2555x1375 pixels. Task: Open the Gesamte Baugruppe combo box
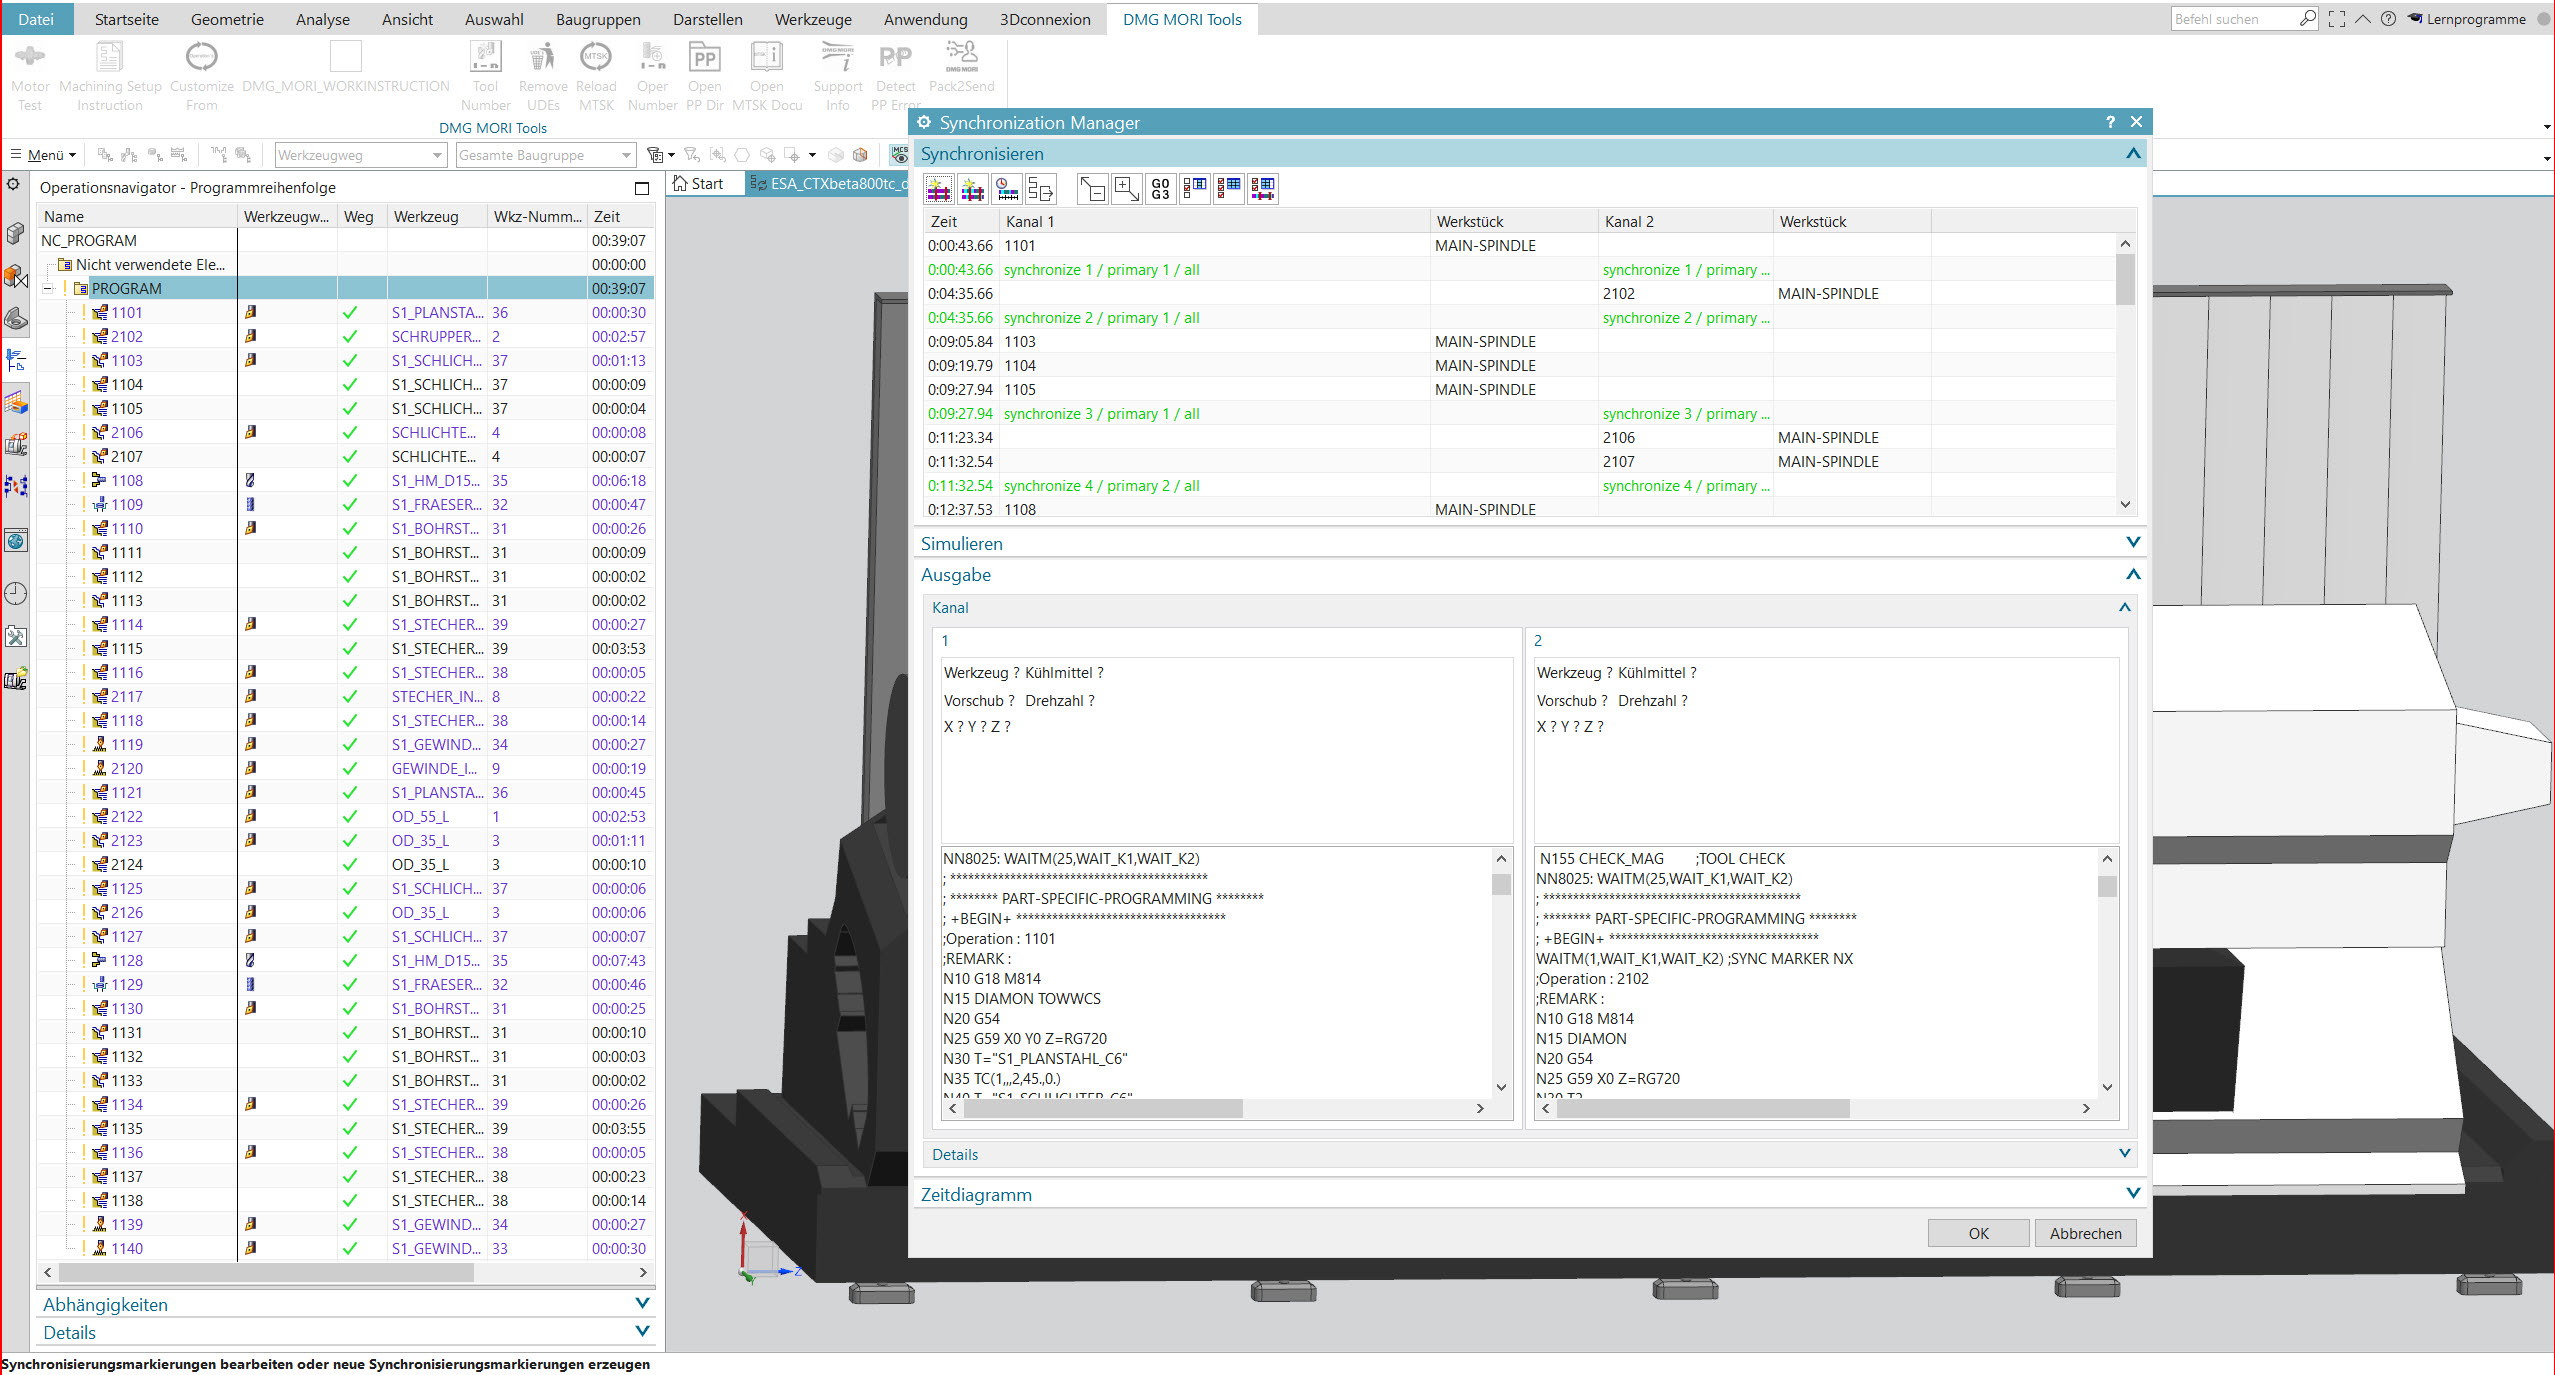pyautogui.click(x=546, y=155)
